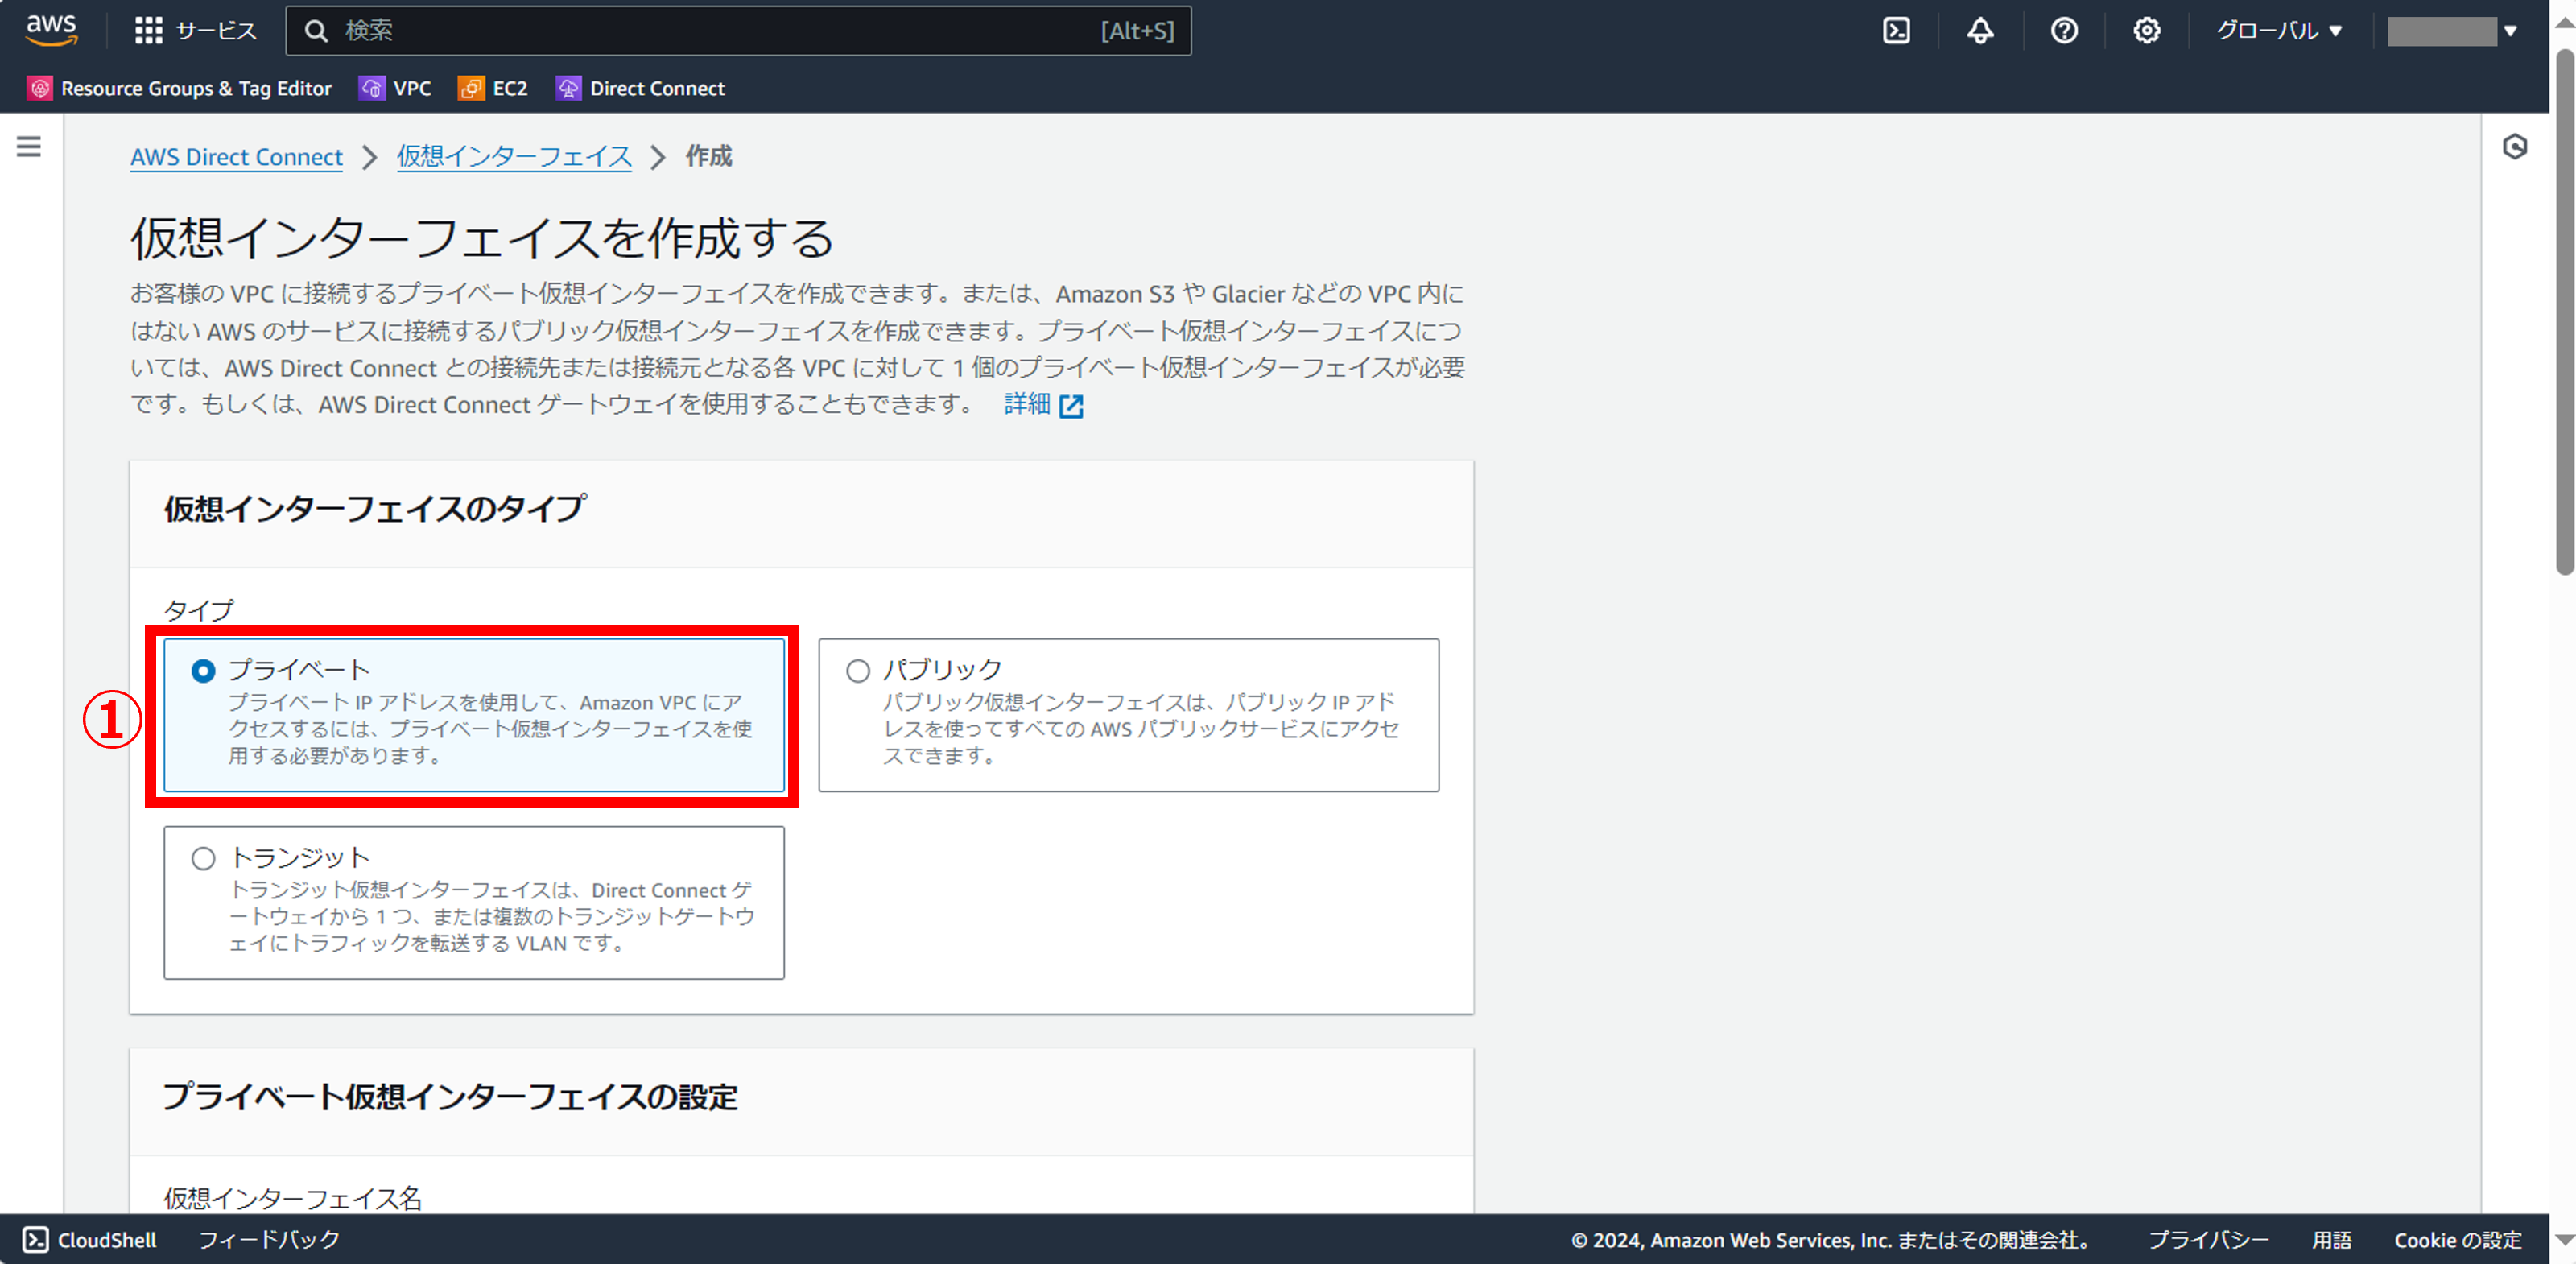Screen dimensions: 2576x1264
Task: Open the VPC bookmark shortcut
Action: point(396,88)
